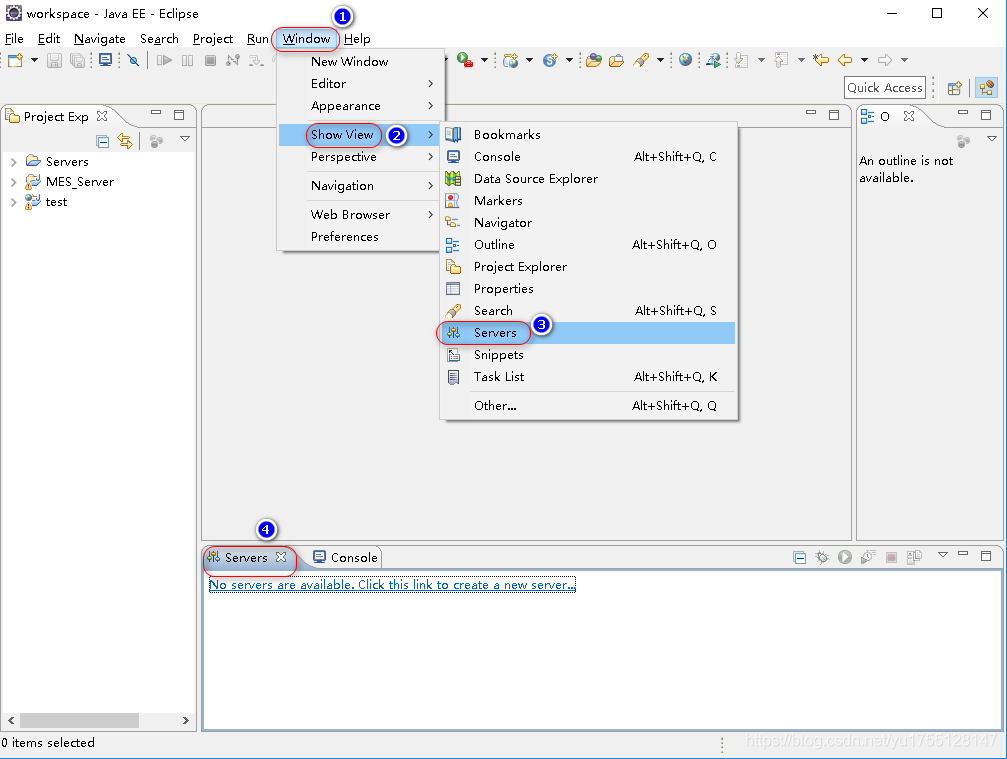Select Console in Show View submenu

[497, 157]
